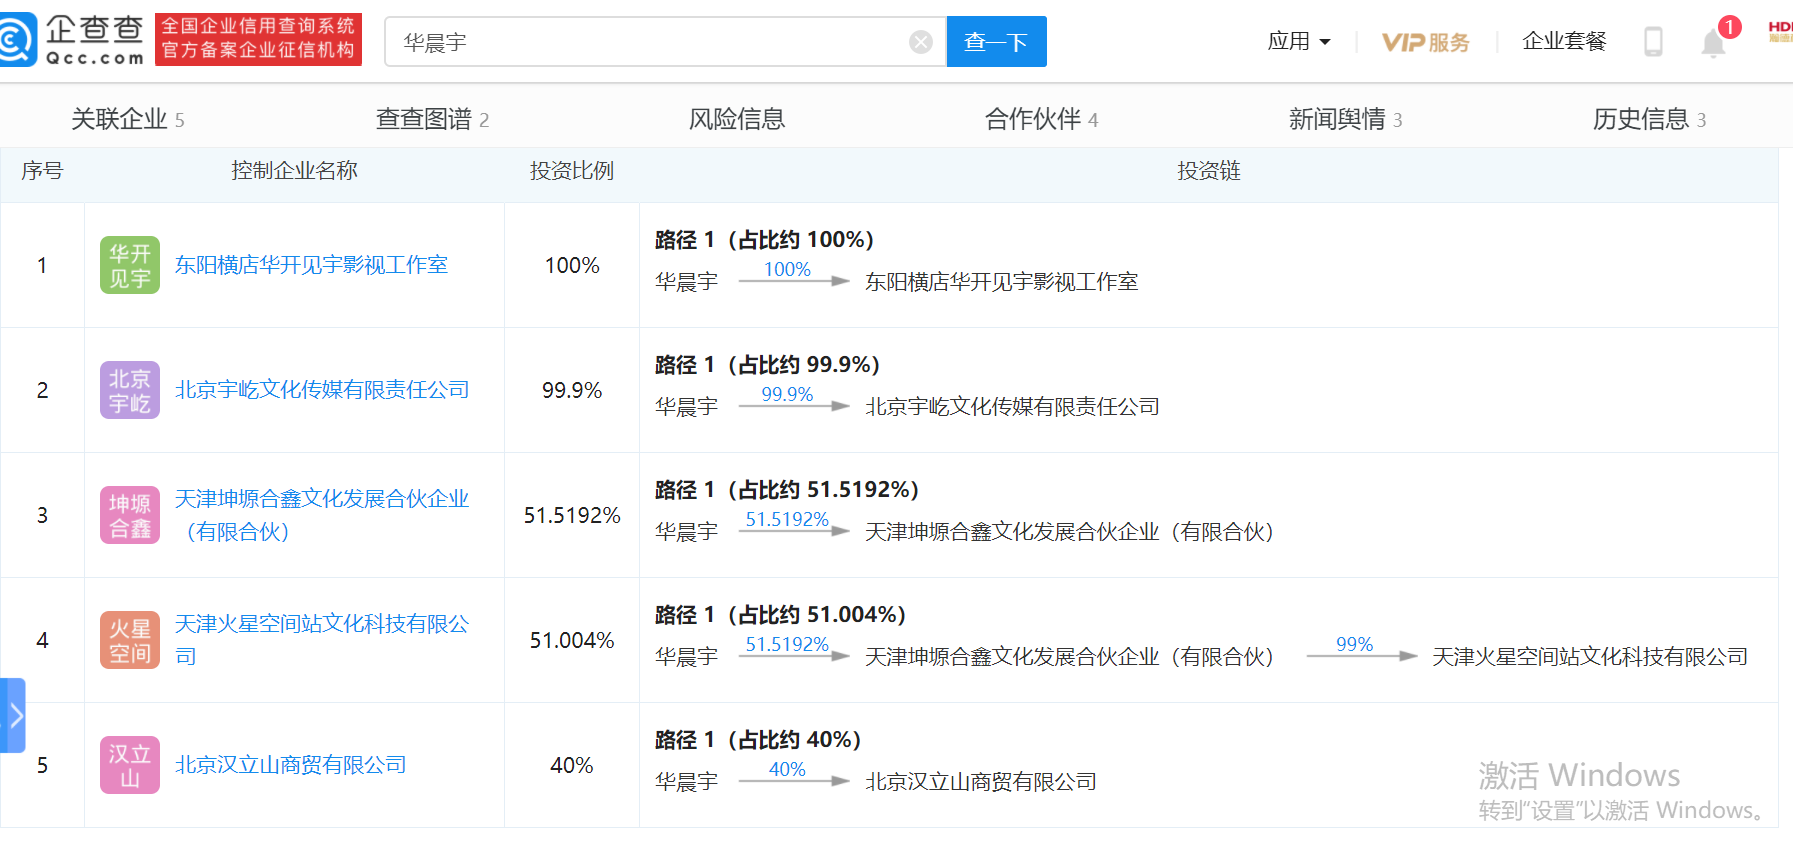Viewport: 1793px width, 842px height.
Task: Open the mobile phone app icon
Action: [1653, 42]
